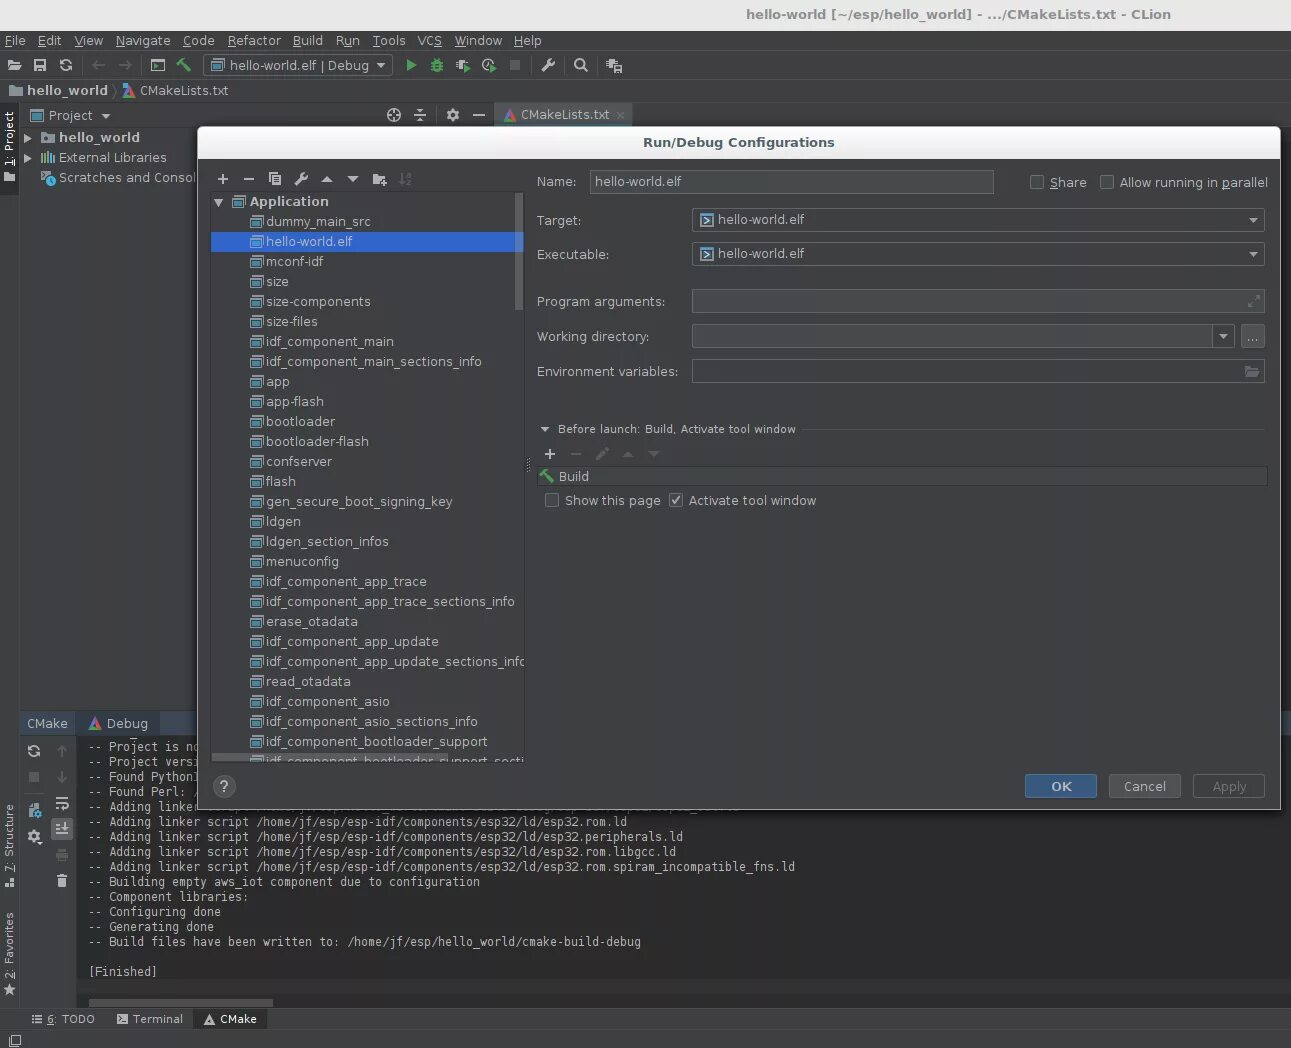Toggle Show this page checkbox
This screenshot has width=1291, height=1048.
552,500
